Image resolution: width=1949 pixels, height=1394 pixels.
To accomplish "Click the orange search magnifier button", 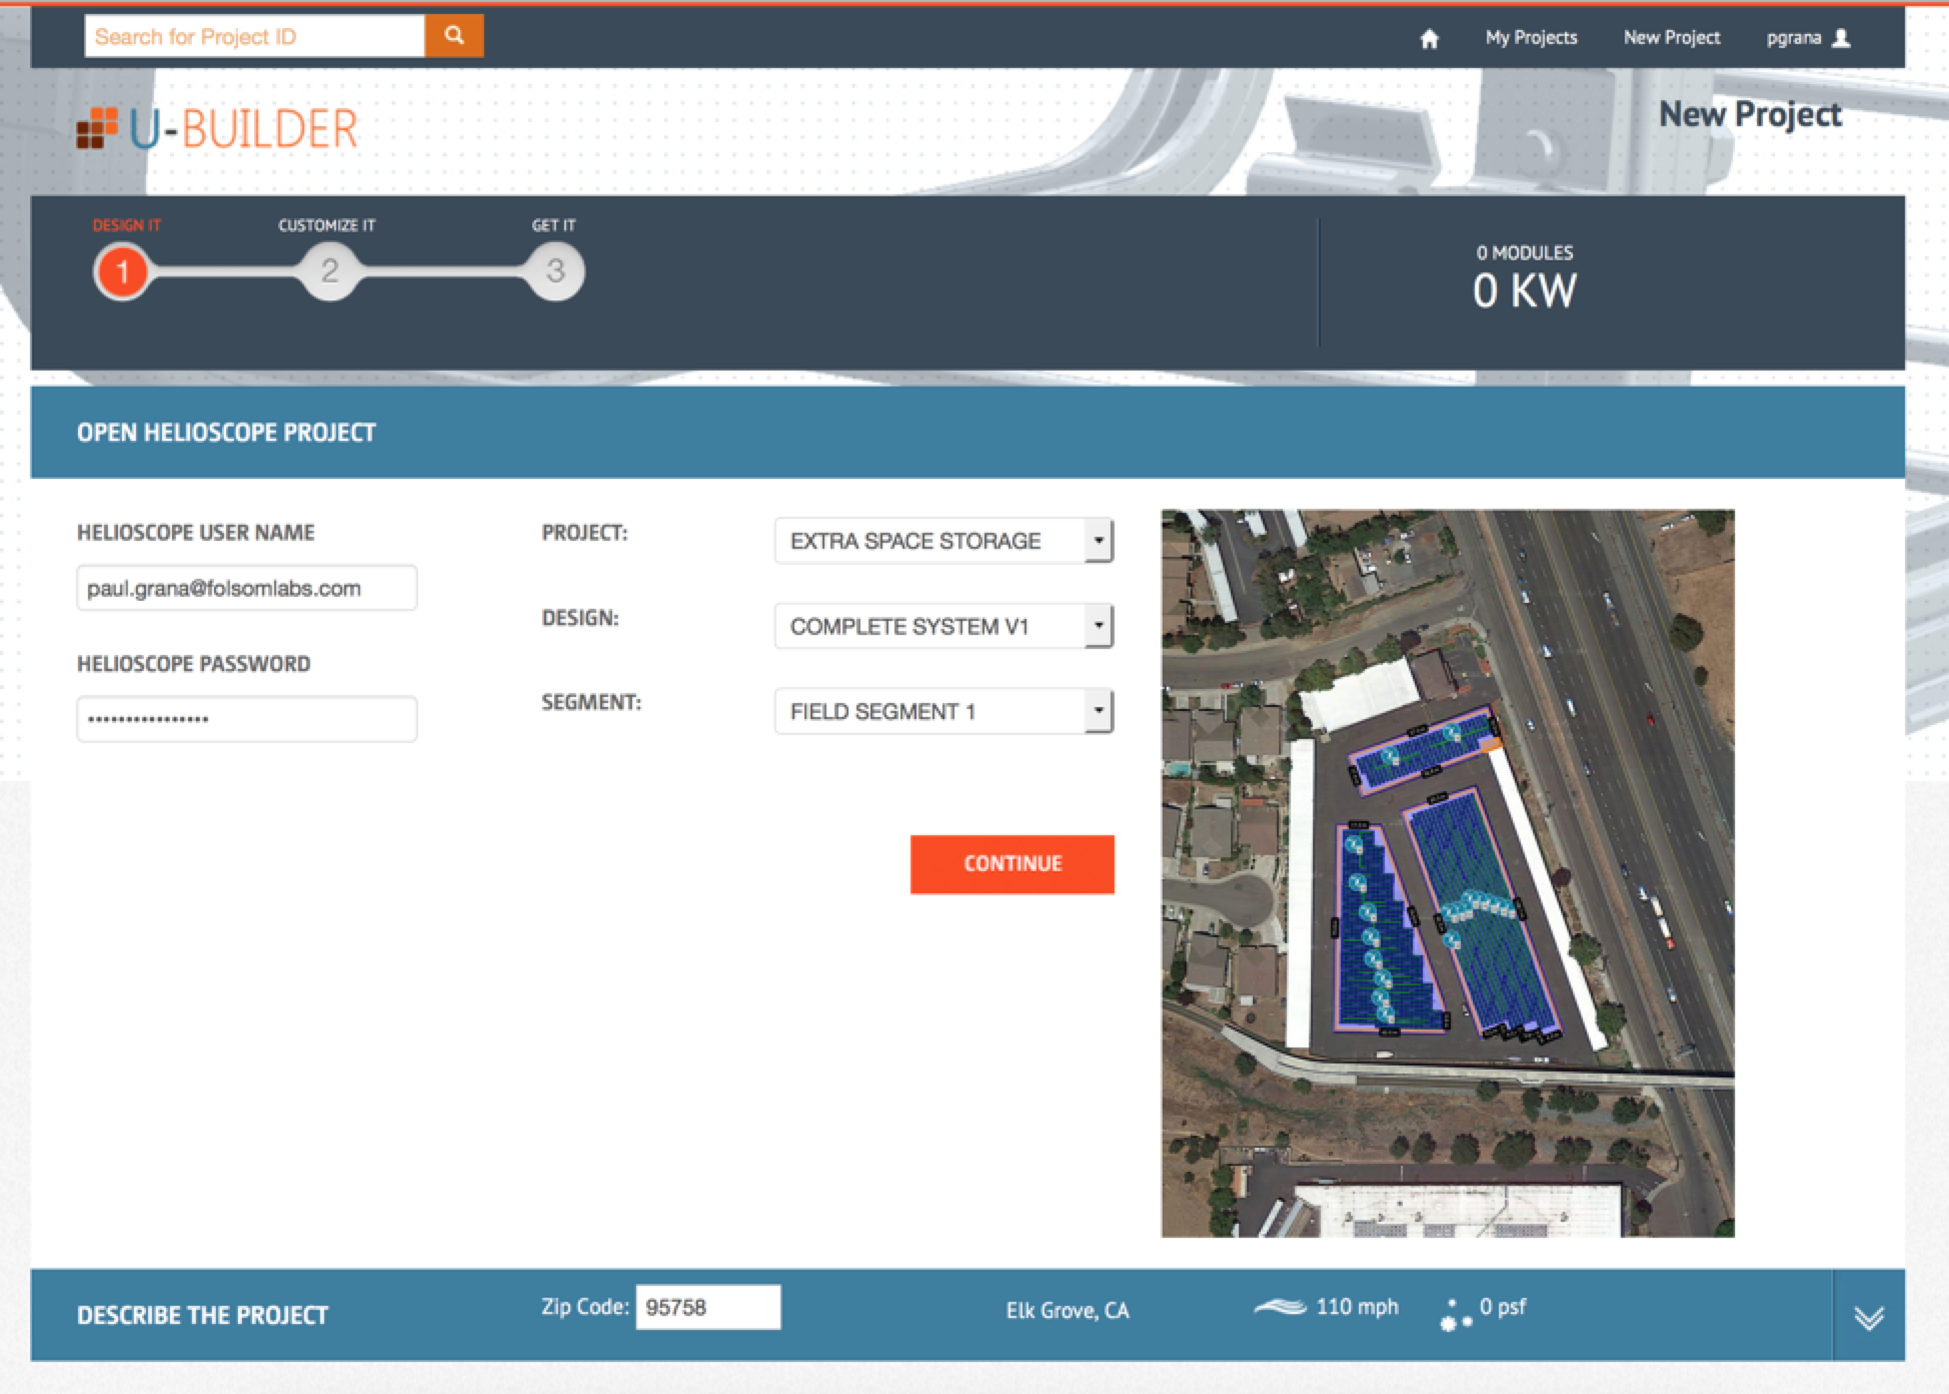I will coord(454,36).
